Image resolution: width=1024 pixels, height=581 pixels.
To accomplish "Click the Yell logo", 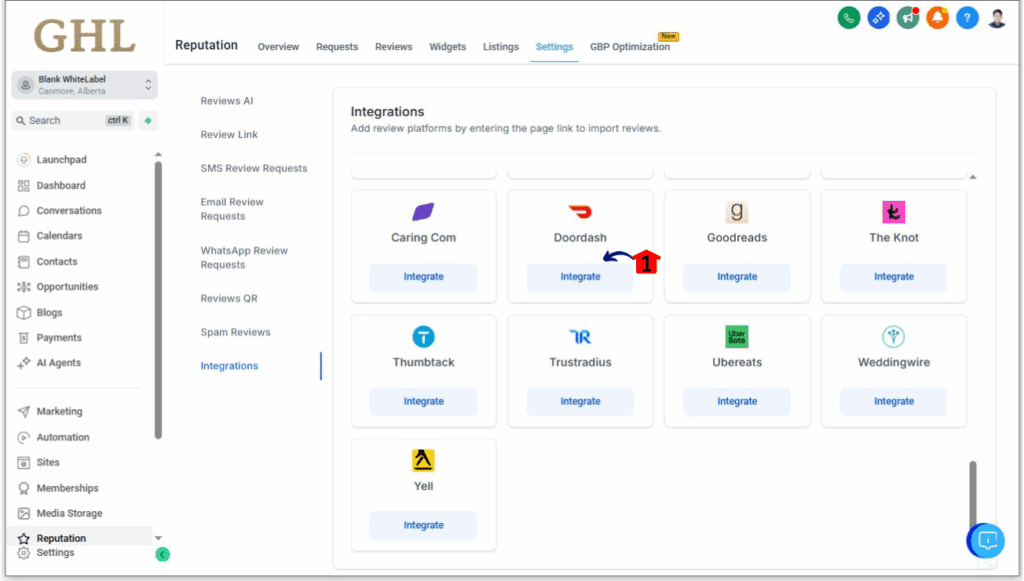I will (423, 460).
